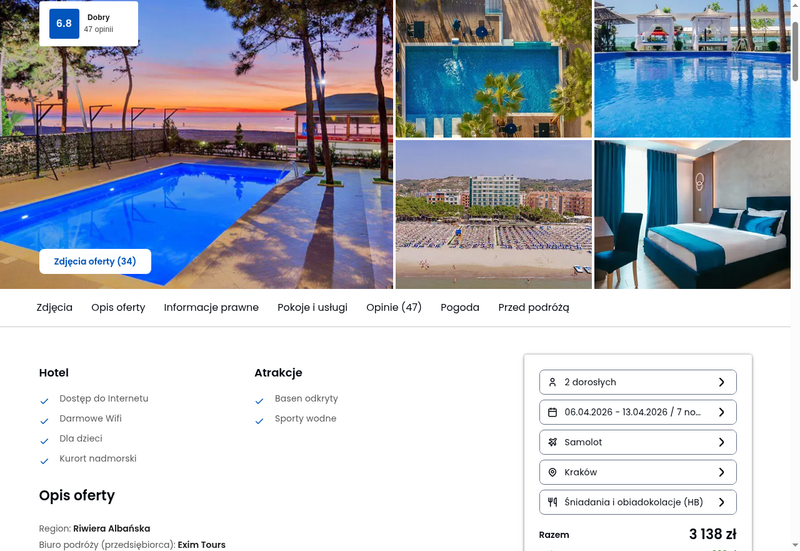Expand the Samolot transport chevron
Screen dimensions: 800x551
click(x=721, y=442)
